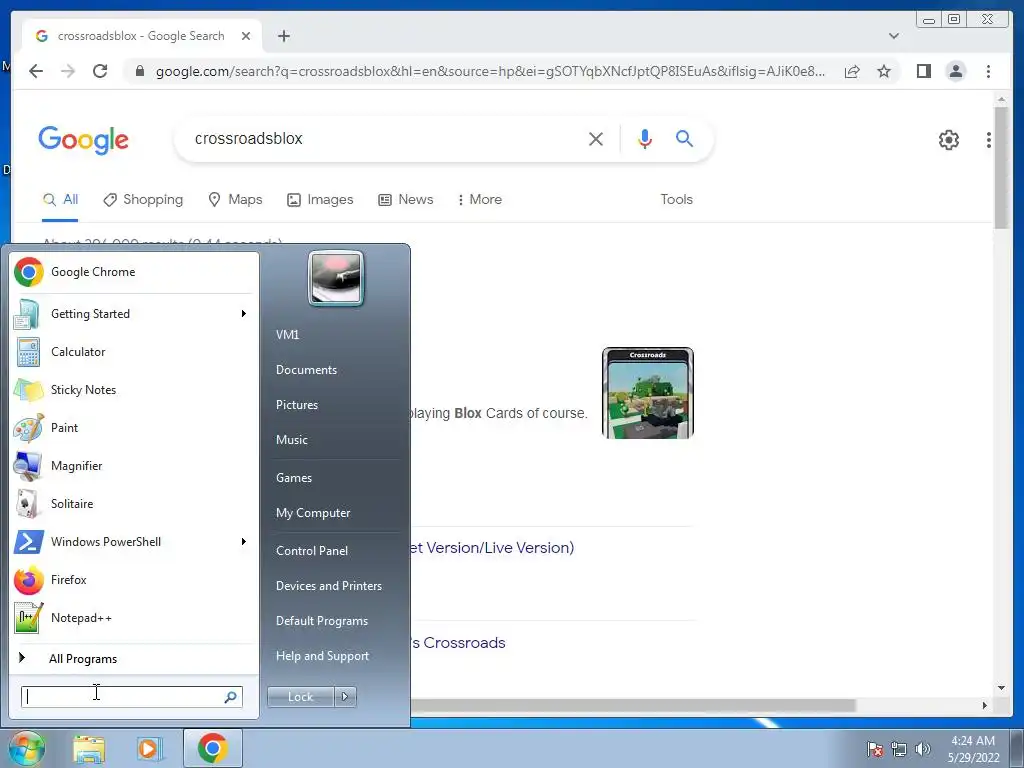
Task: Click the Google logo
Action: (x=84, y=140)
